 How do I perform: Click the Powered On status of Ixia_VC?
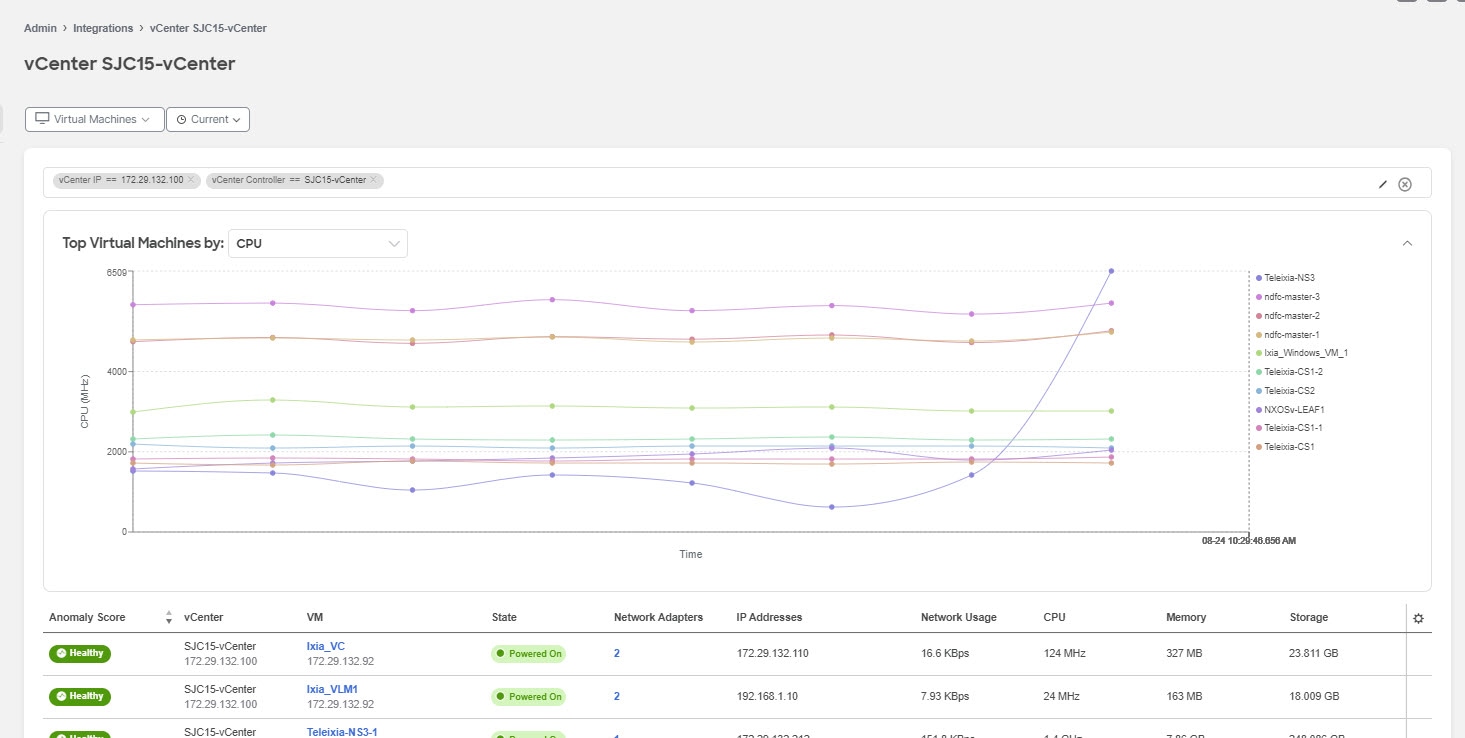pyautogui.click(x=528, y=654)
